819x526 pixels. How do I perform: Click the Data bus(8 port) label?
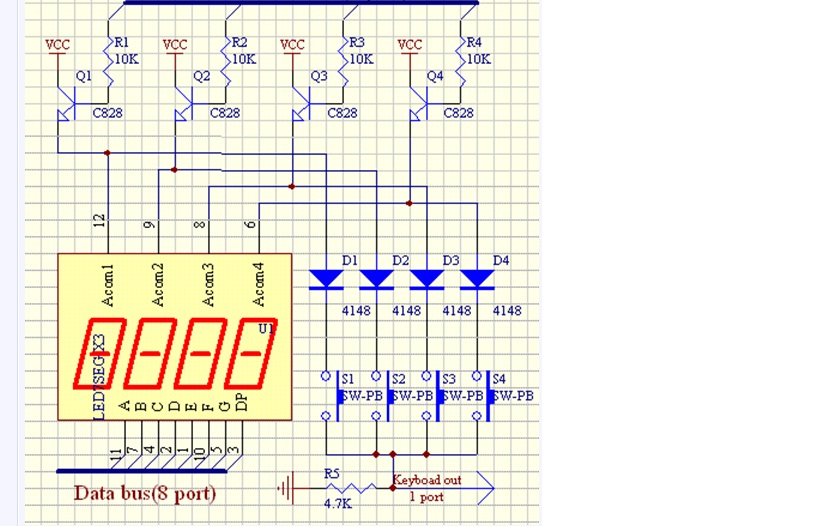(x=145, y=493)
